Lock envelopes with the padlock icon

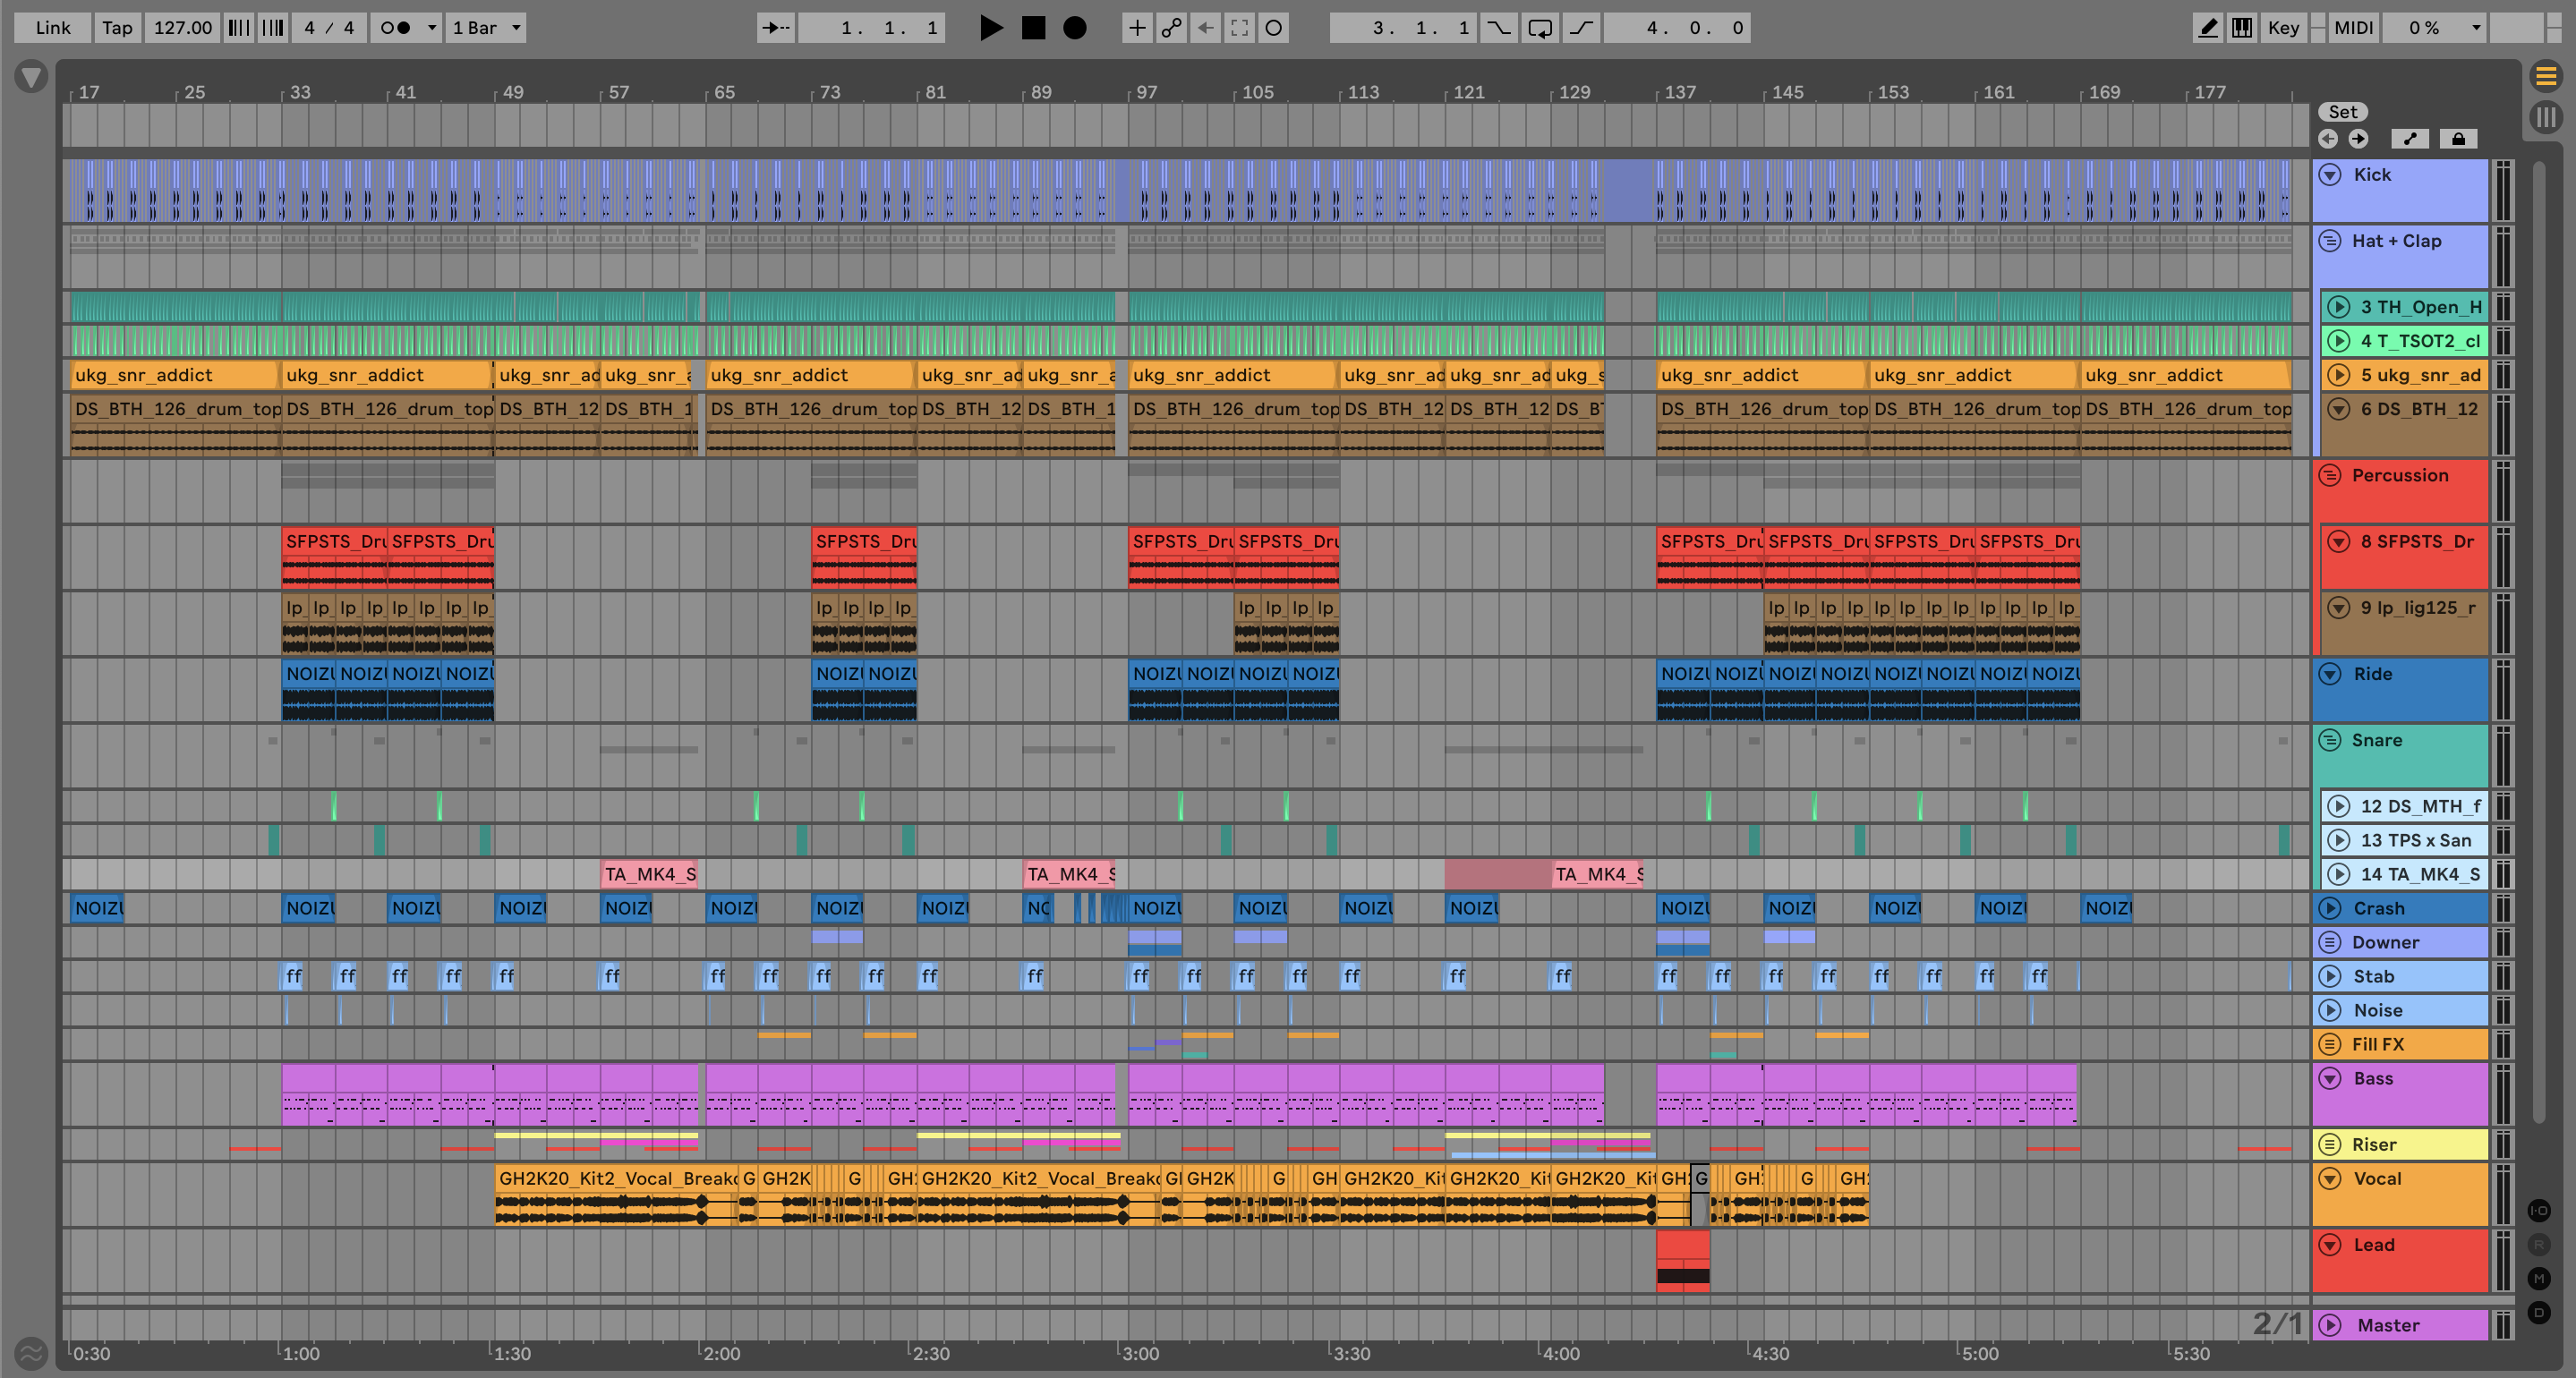click(2458, 139)
